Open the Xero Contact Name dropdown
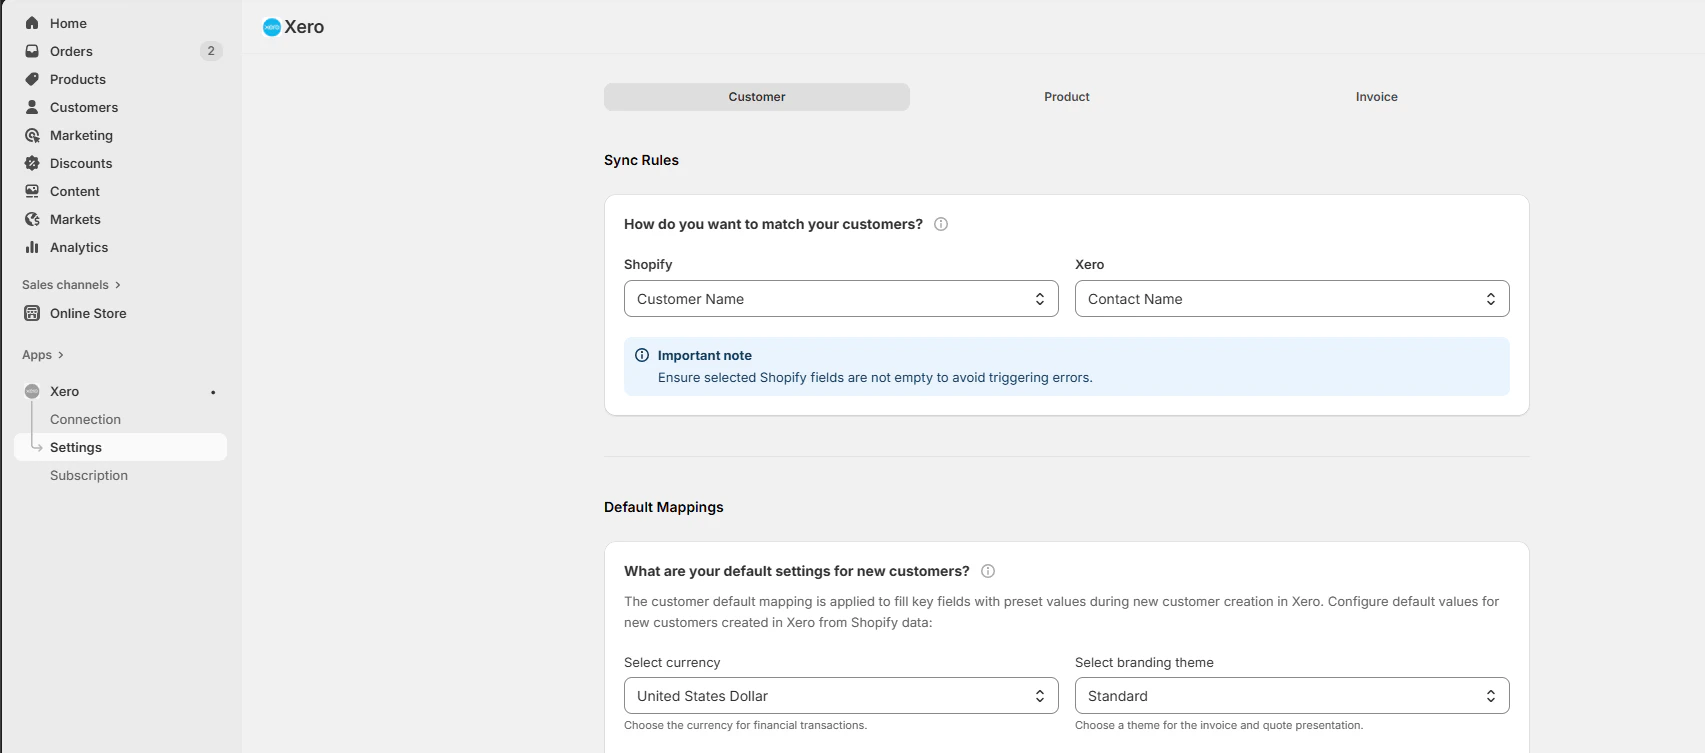1705x753 pixels. coord(1292,299)
